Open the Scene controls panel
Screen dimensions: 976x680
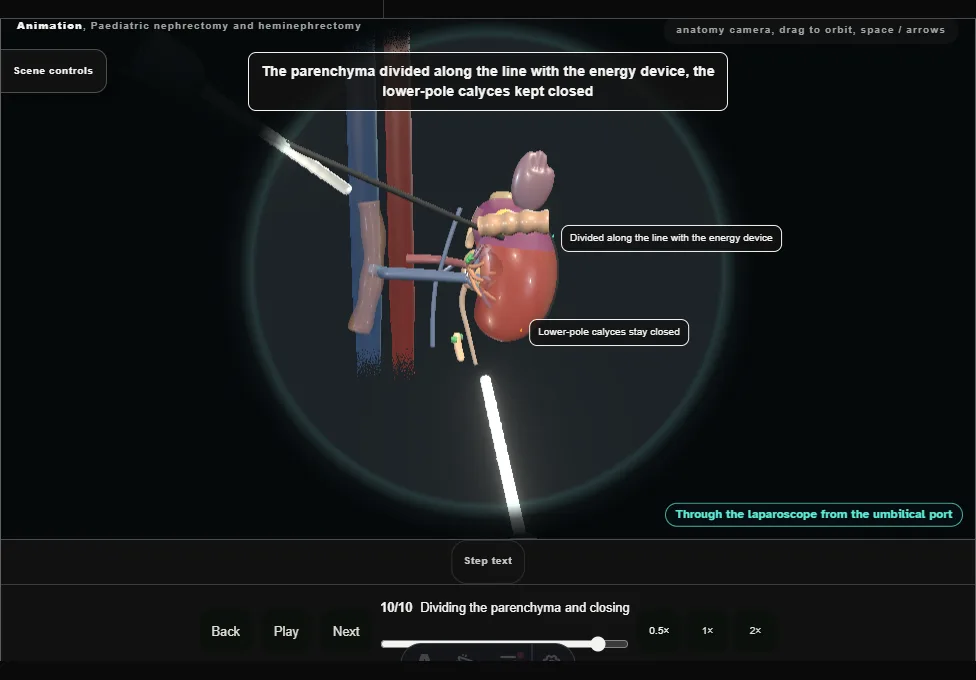[x=54, y=71]
